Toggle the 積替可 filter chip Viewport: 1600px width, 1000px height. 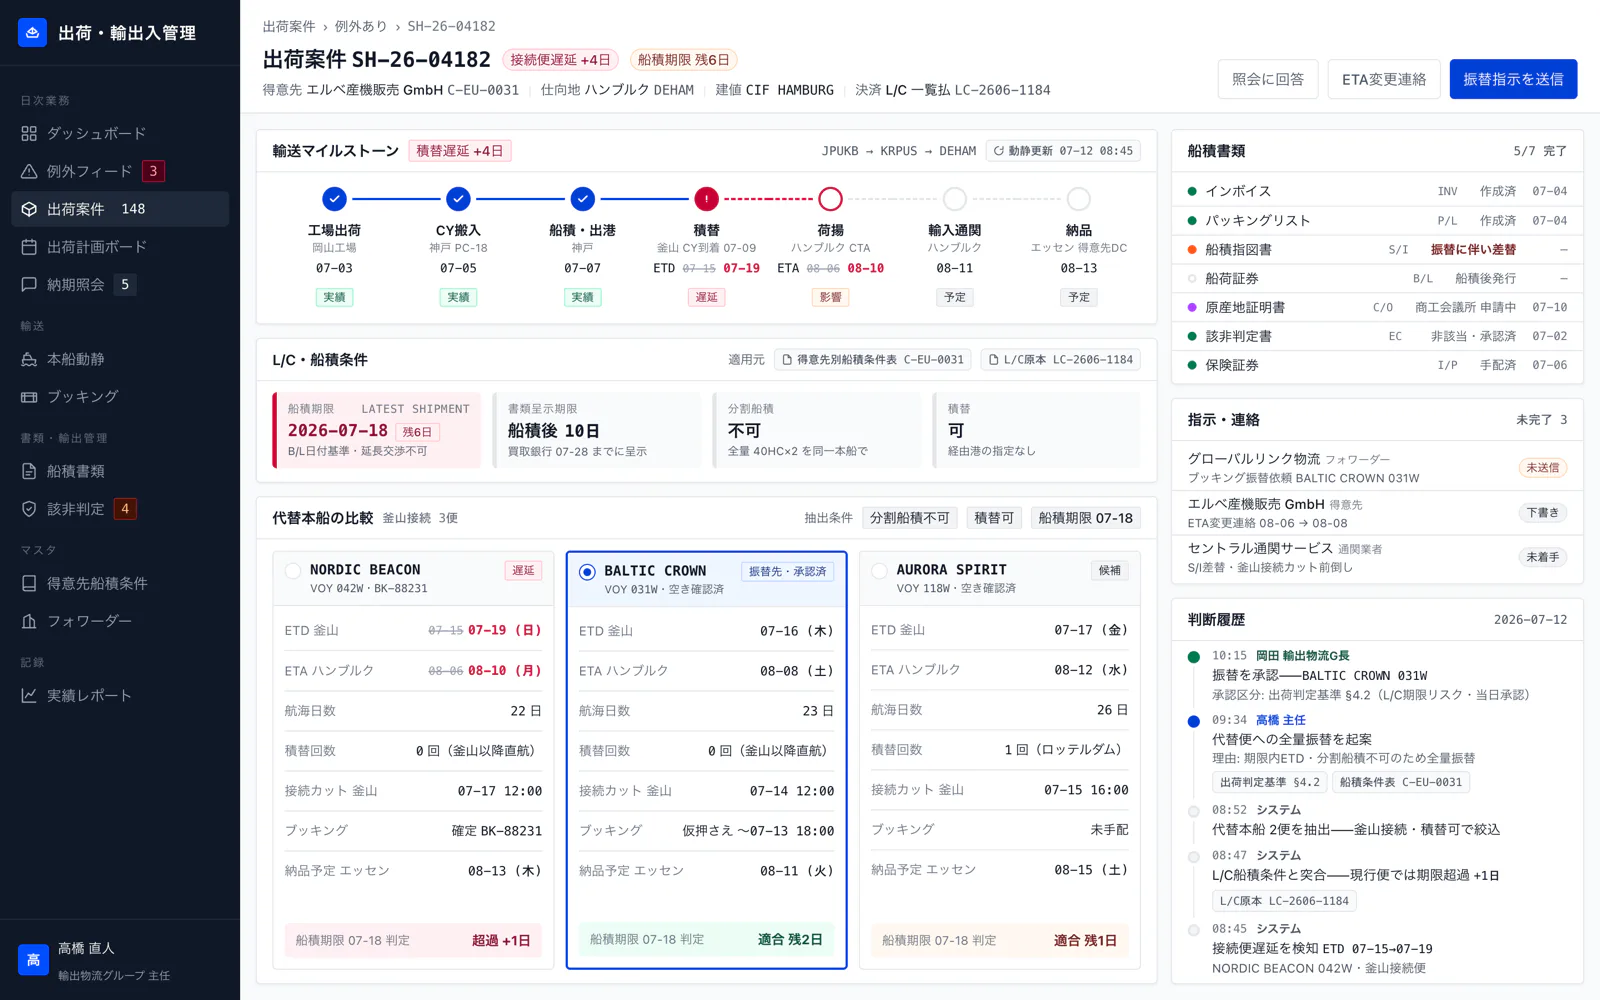(994, 518)
